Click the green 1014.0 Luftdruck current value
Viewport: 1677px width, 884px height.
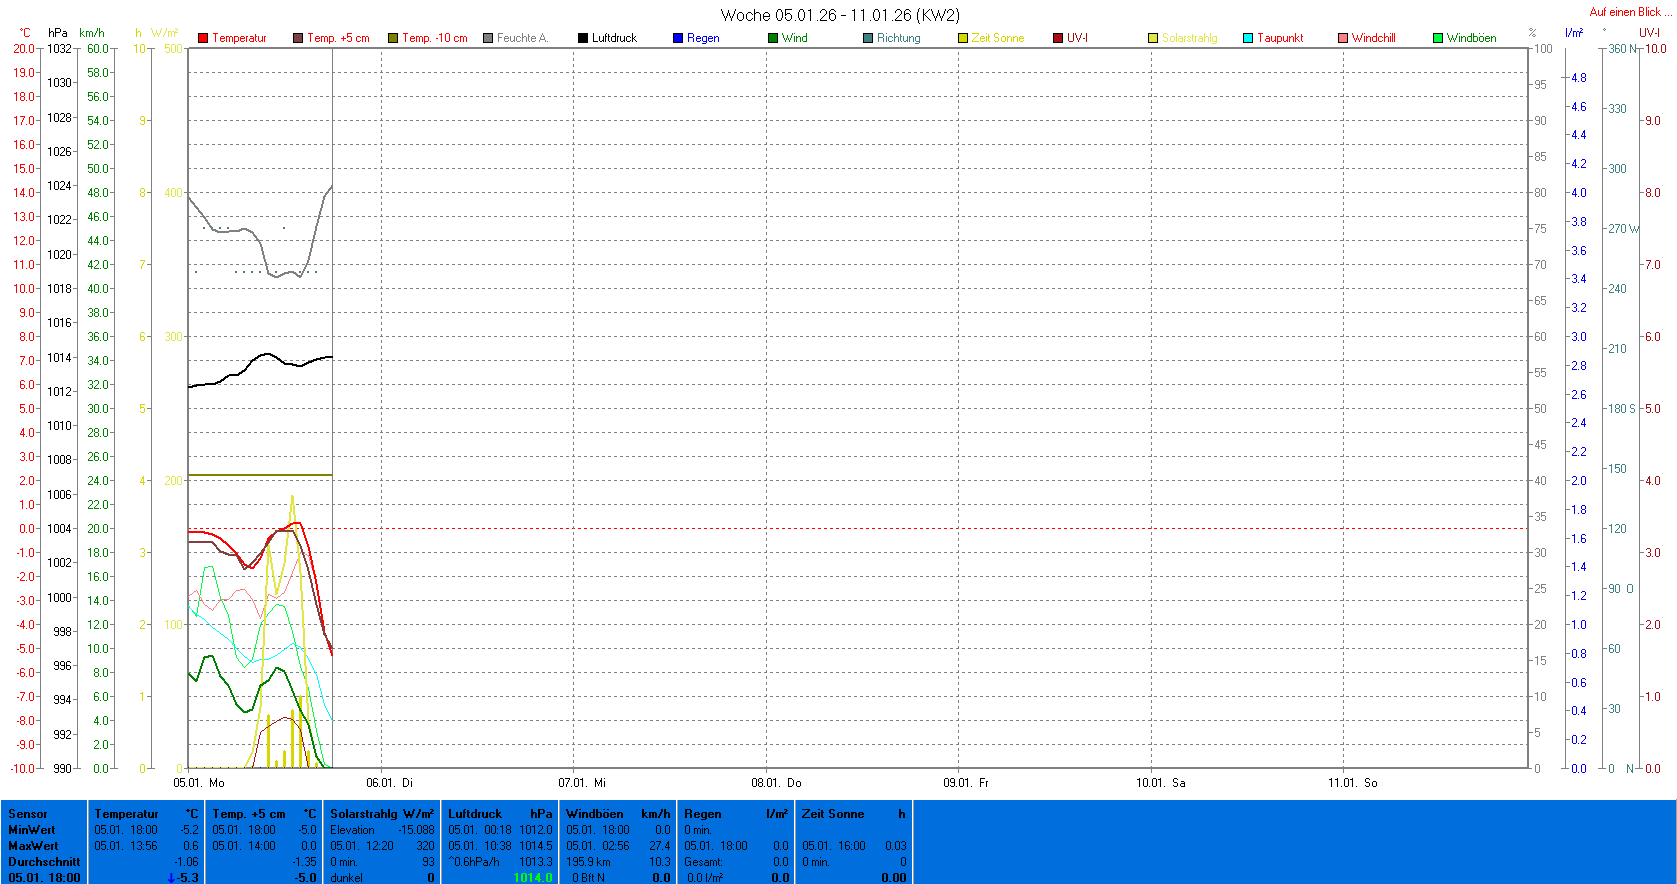point(532,878)
